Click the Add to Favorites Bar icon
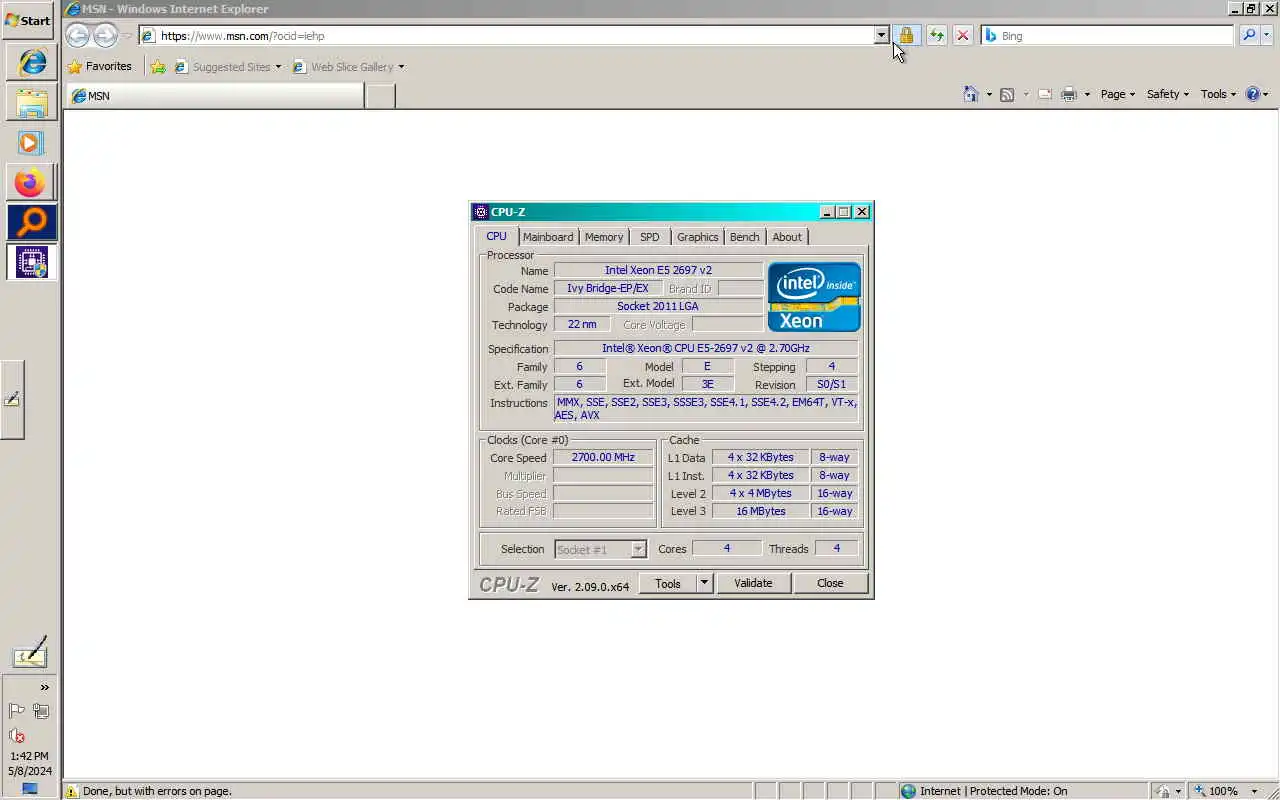 (x=158, y=67)
